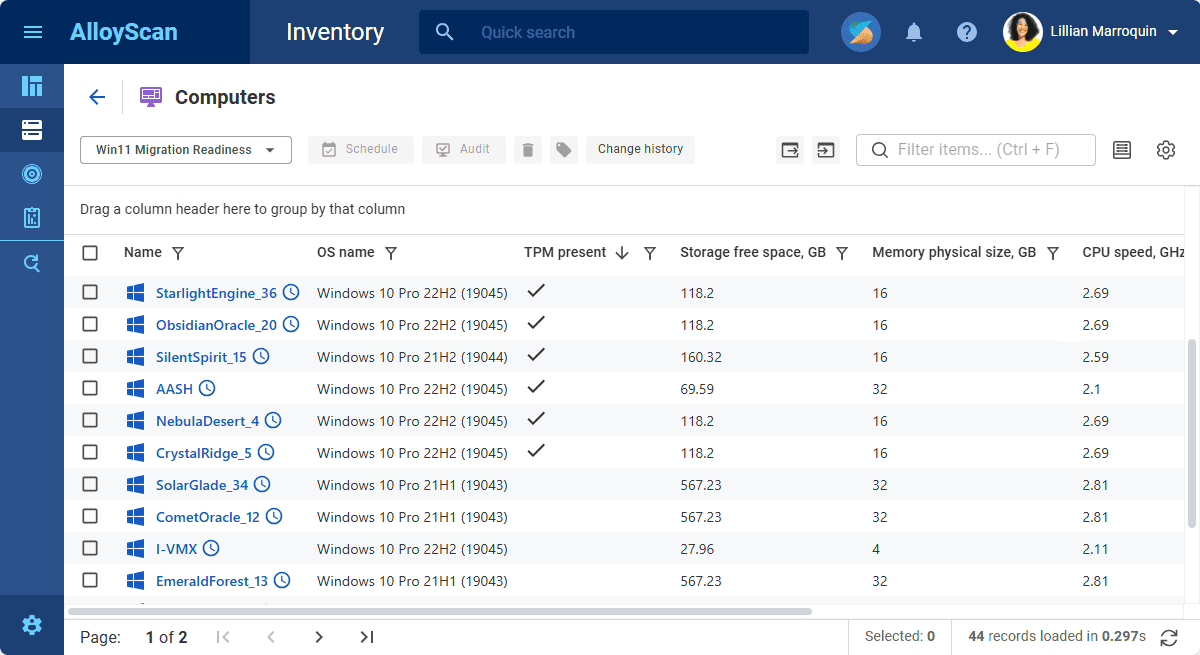Check the SolarGlade_34 row checkbox
Viewport: 1200px width, 655px height.
pos(90,484)
